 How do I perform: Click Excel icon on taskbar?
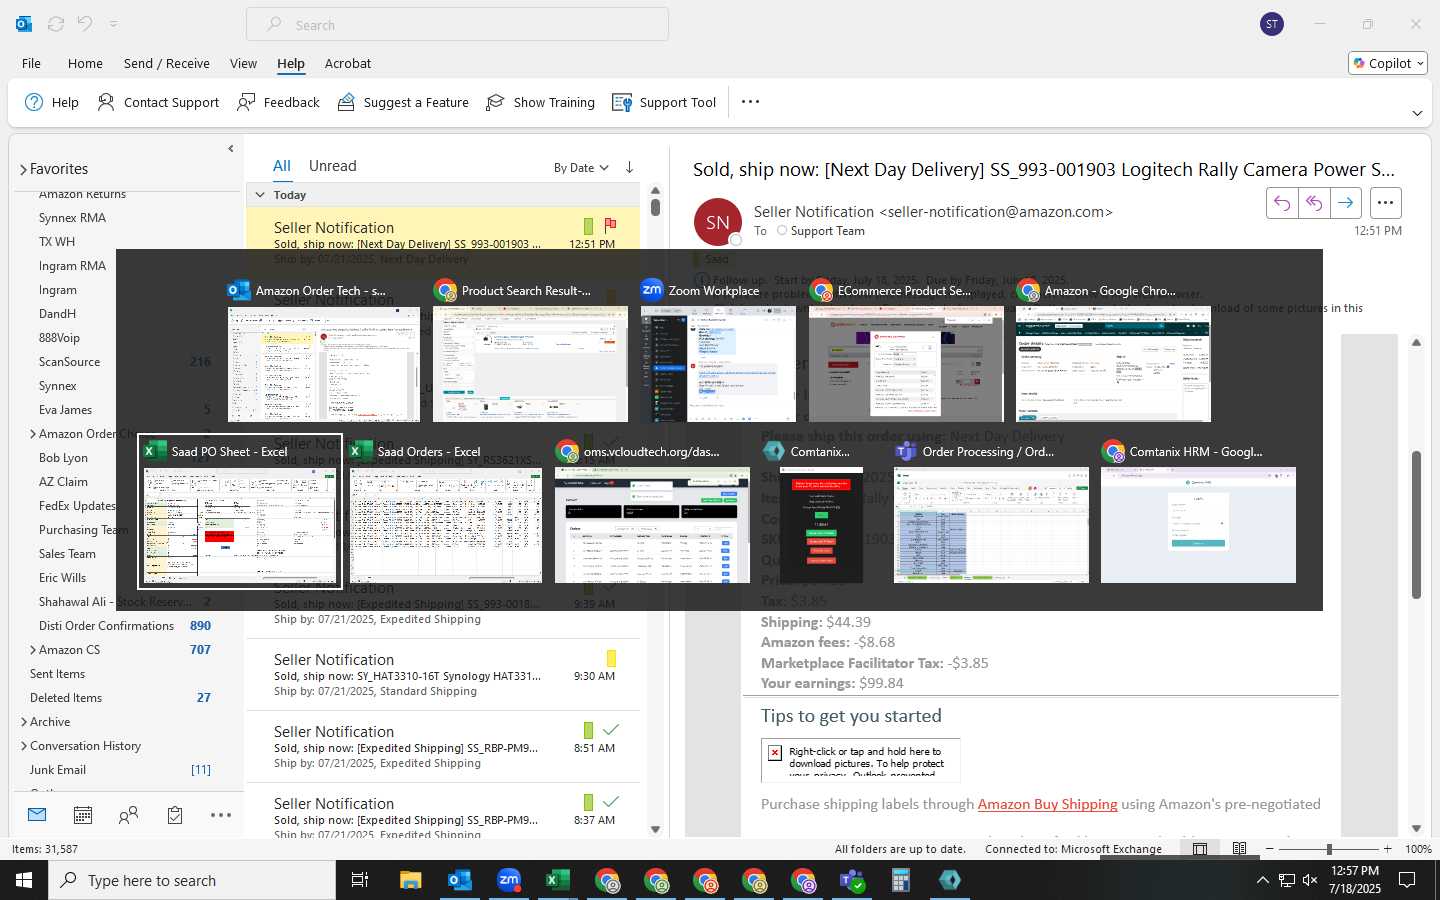pyautogui.click(x=557, y=880)
